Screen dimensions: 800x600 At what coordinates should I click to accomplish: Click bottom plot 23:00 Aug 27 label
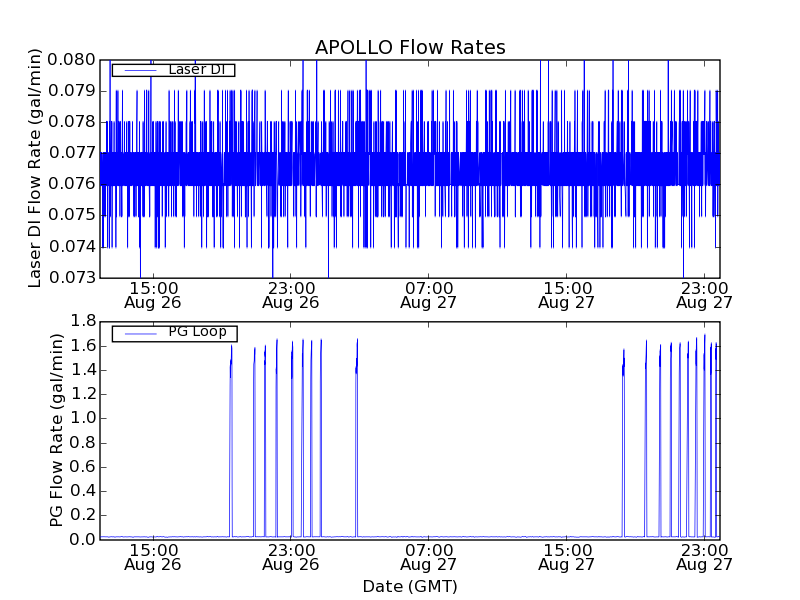(705, 557)
